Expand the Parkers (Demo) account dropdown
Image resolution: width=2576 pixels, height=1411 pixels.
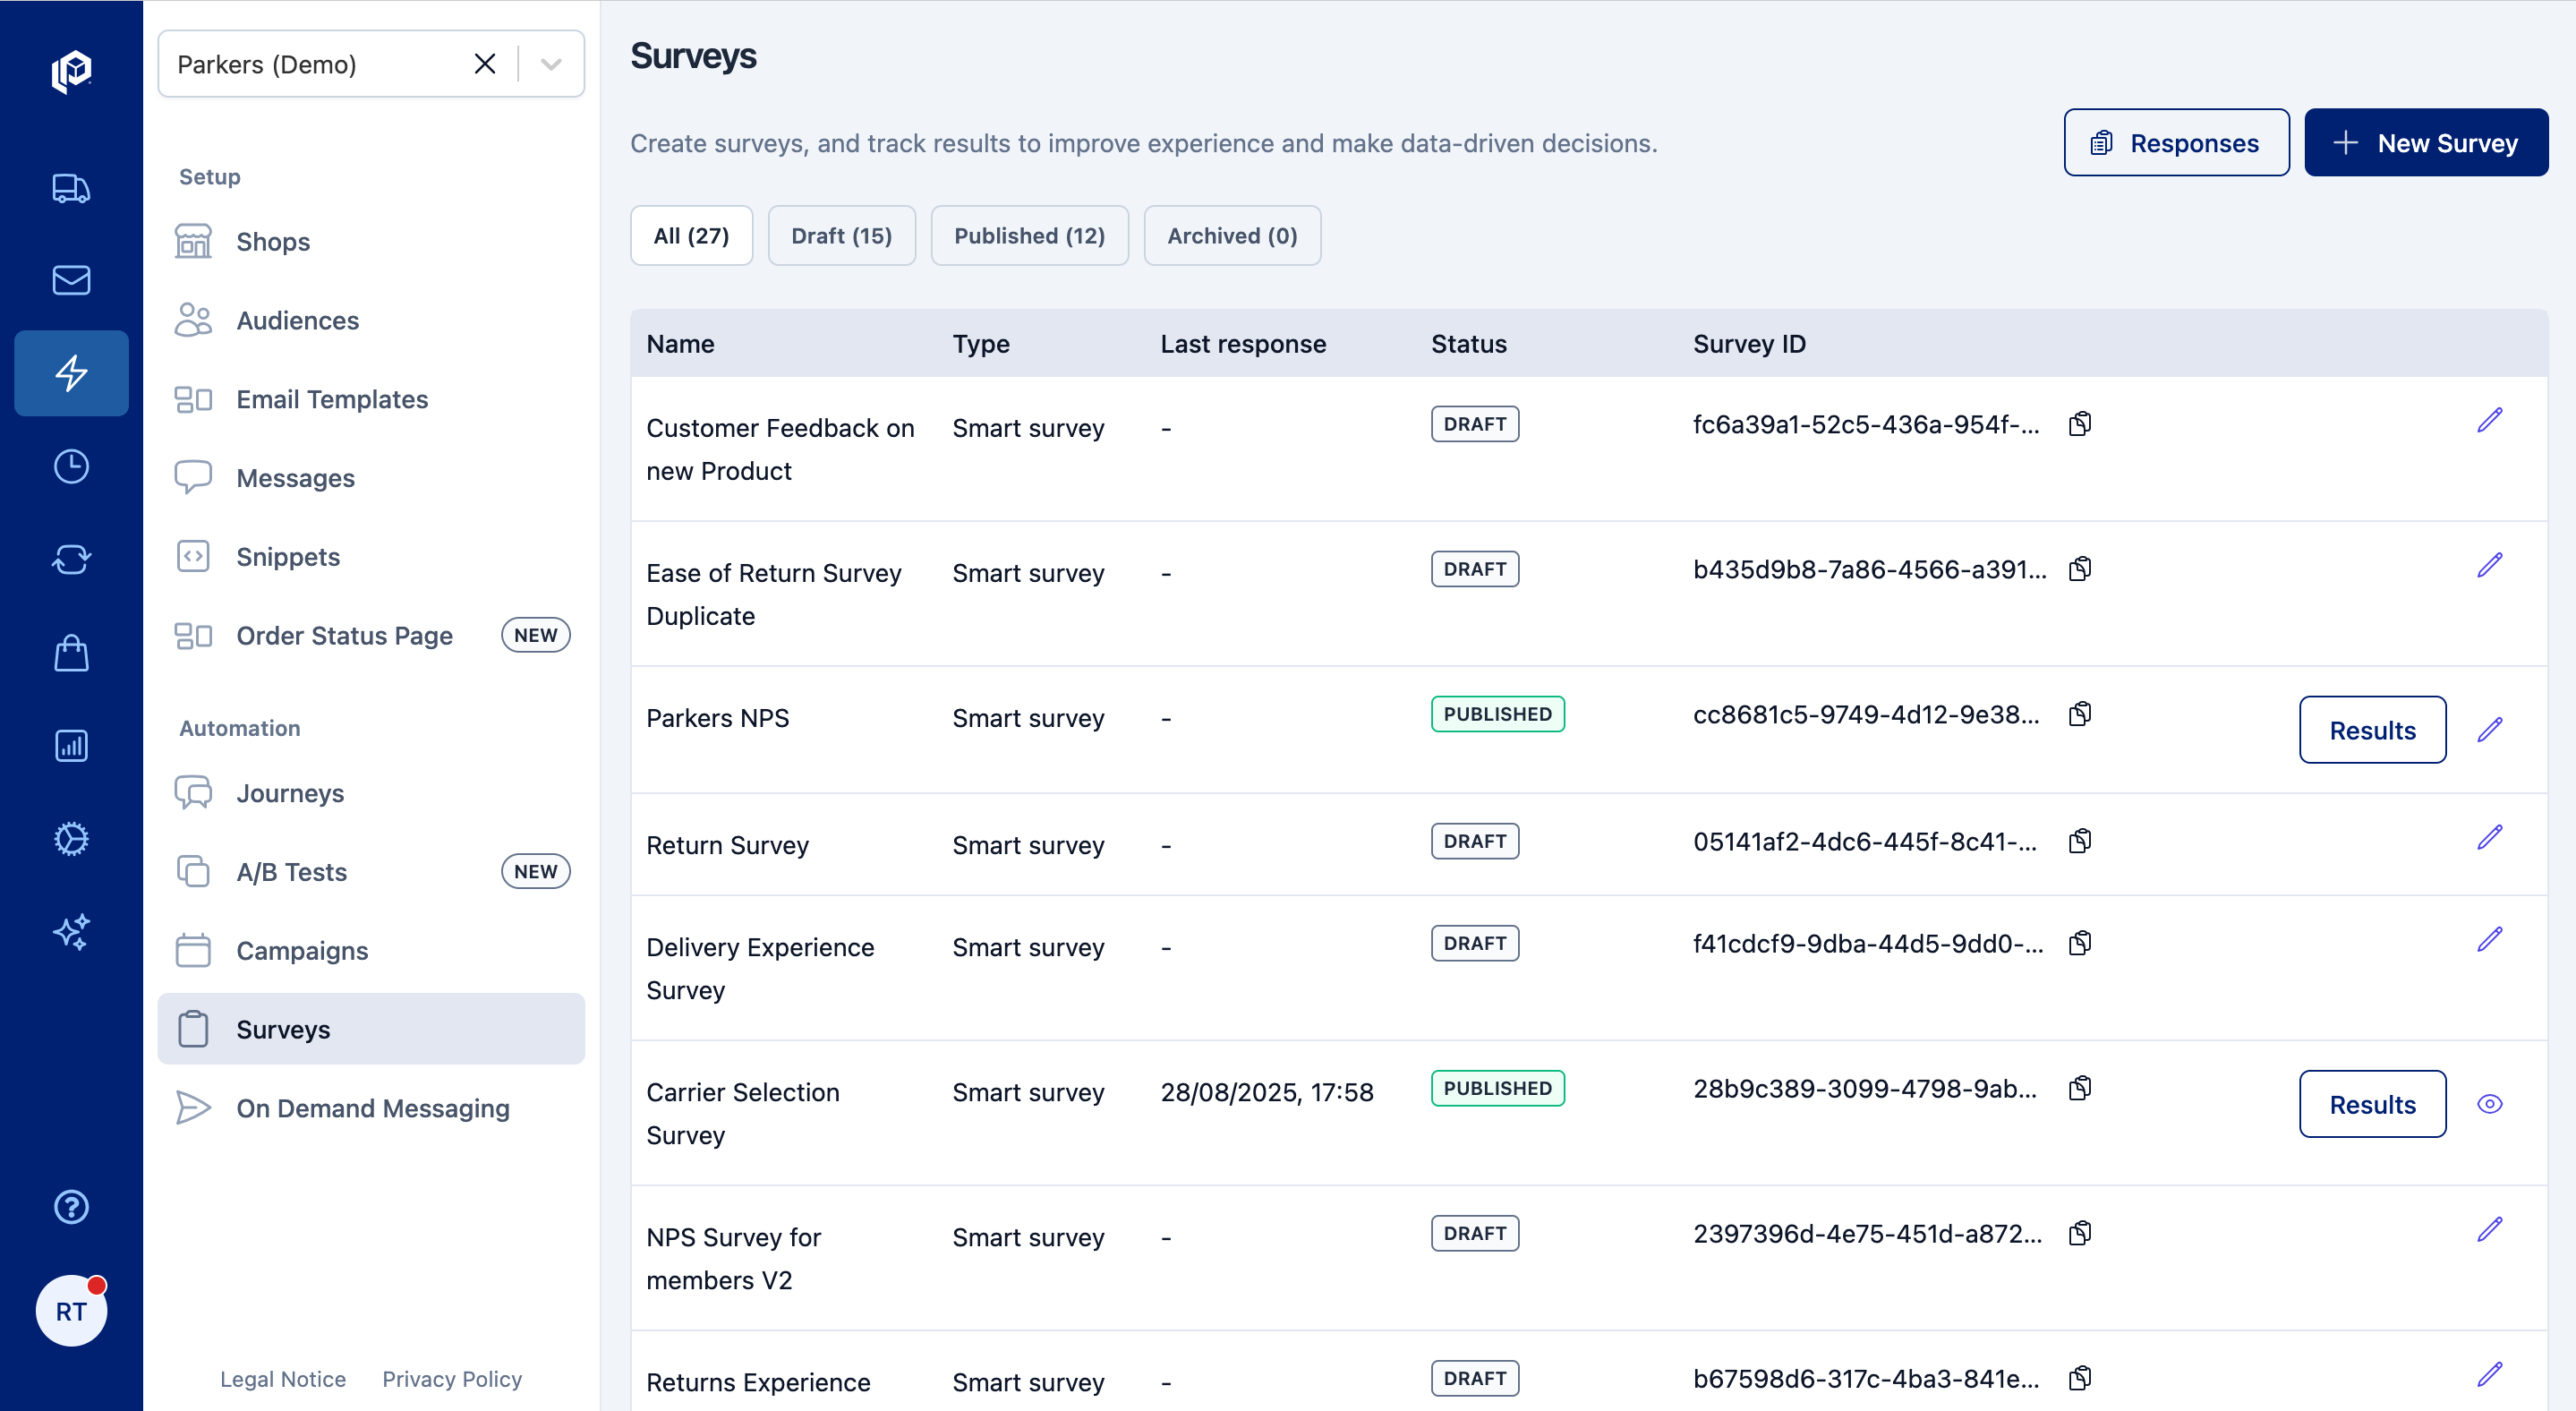coord(551,64)
